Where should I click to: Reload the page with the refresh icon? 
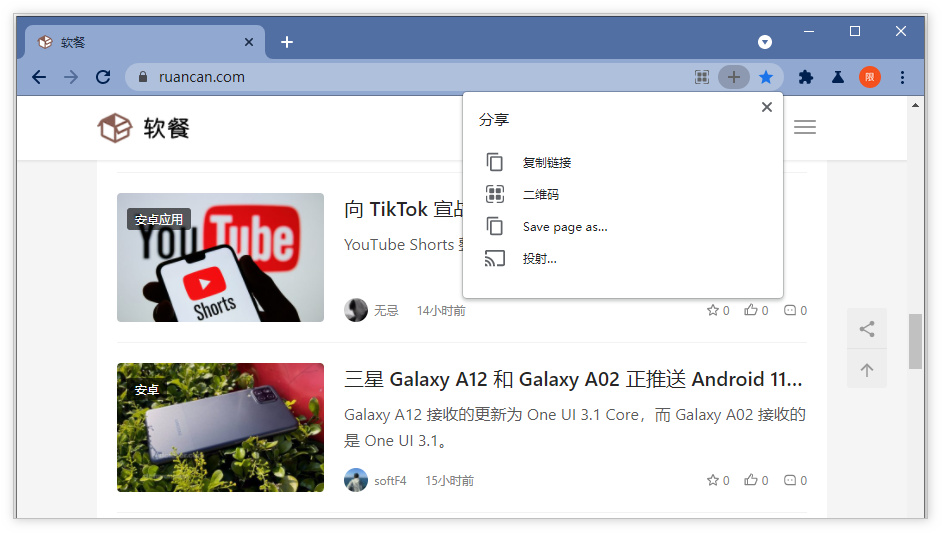pyautogui.click(x=102, y=77)
